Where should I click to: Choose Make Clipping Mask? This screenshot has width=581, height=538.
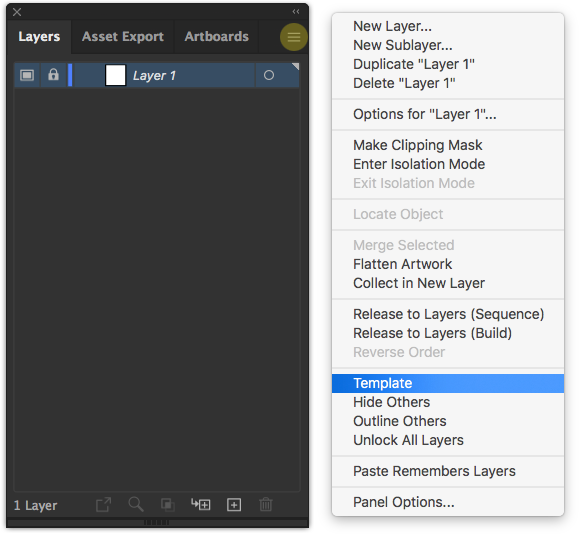pyautogui.click(x=448, y=145)
